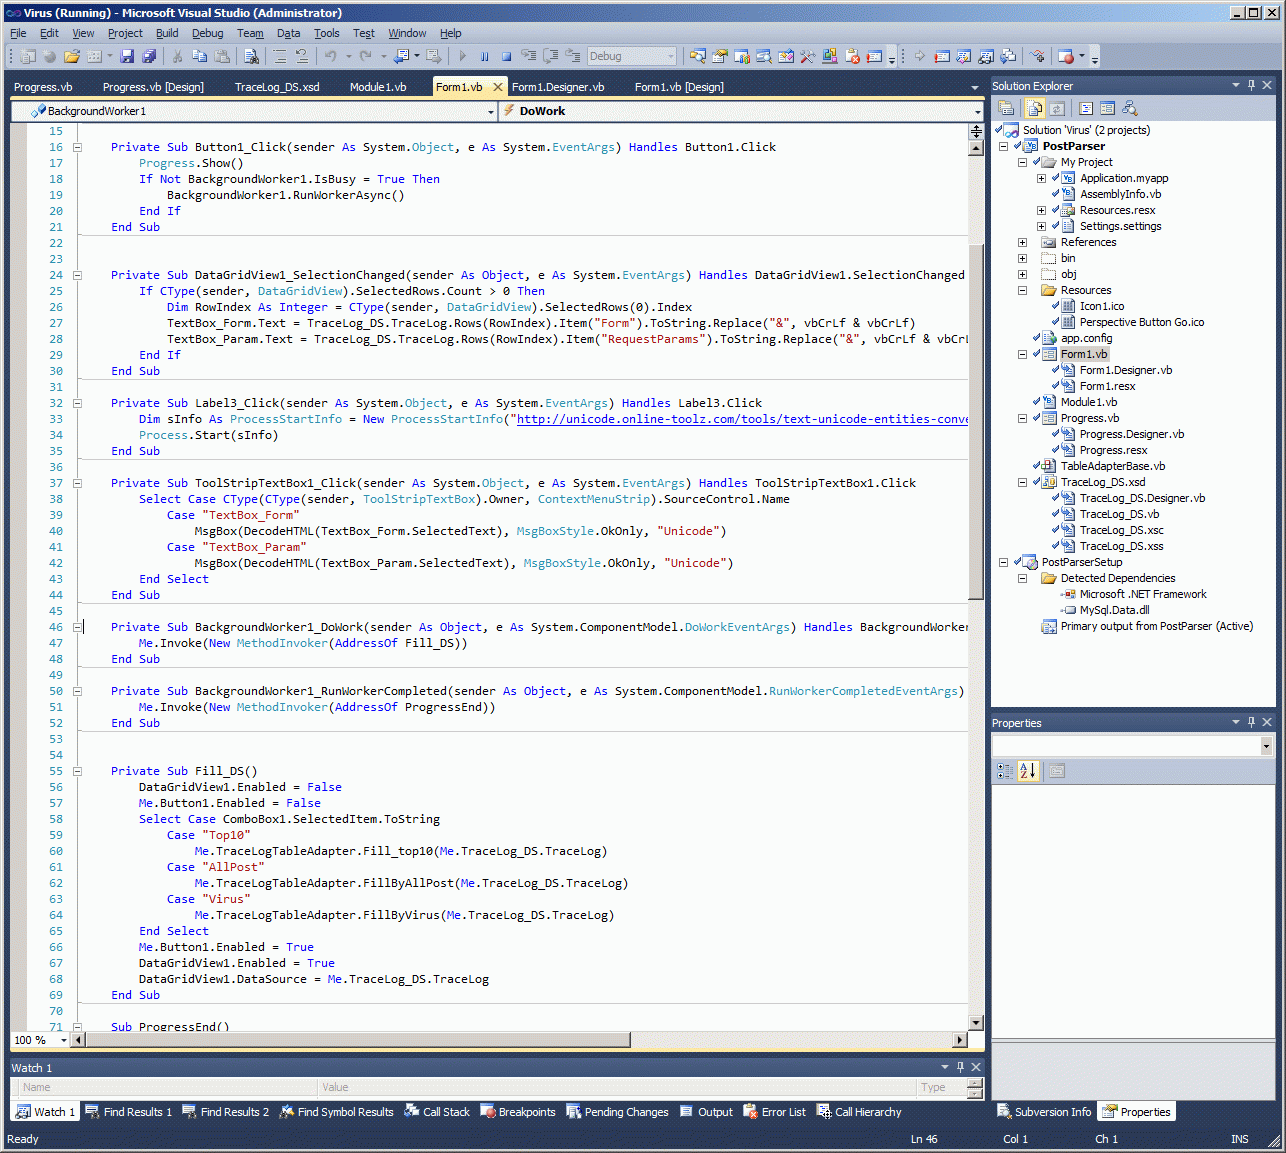Click the Save icon in the toolbar
Screen dimensions: 1286x1153
127,57
